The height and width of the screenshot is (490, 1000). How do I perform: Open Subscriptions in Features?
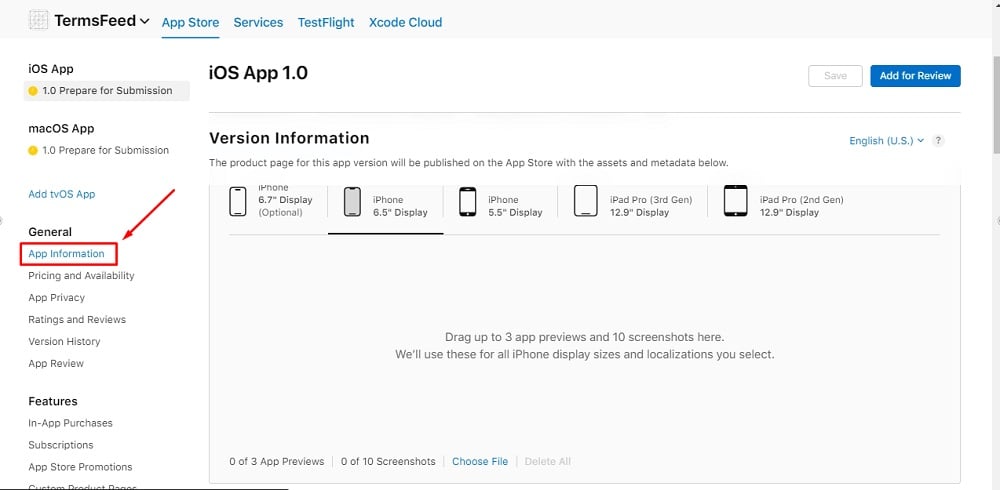[61, 445]
